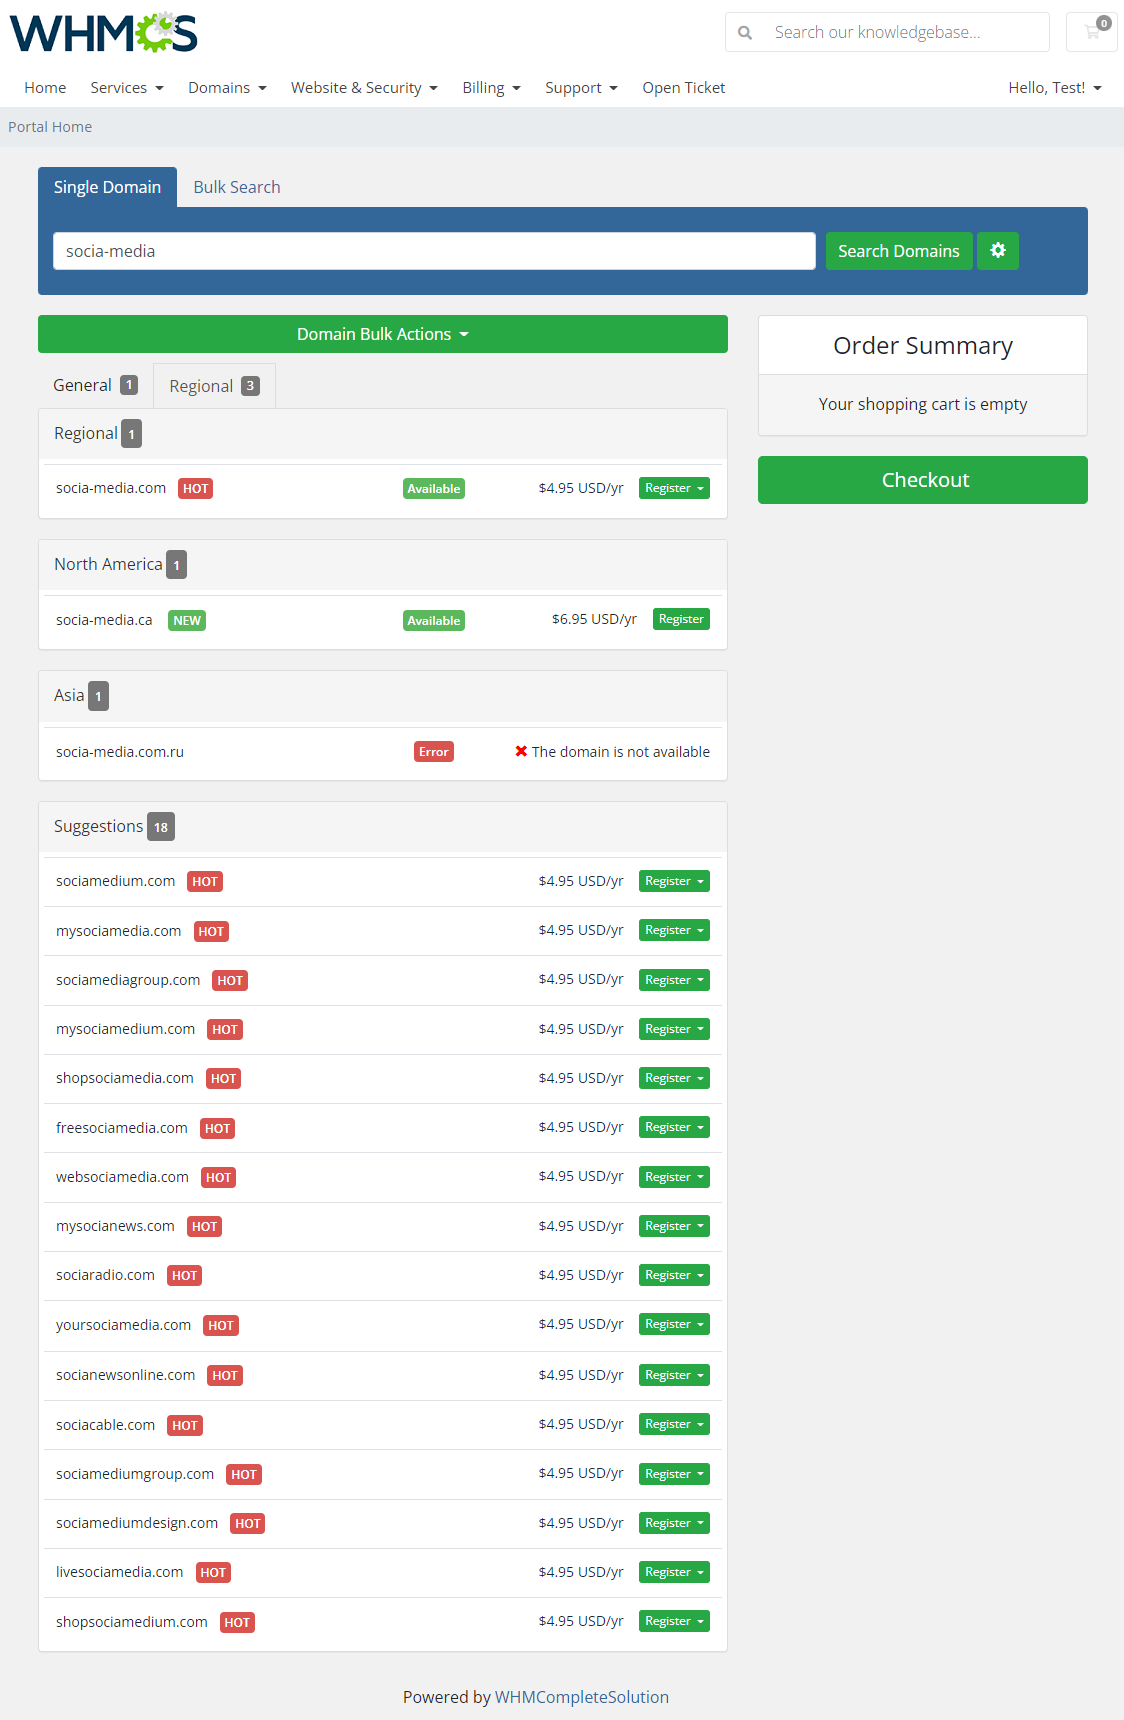
Task: Click socia-media.com.ru domain text
Action: click(x=120, y=752)
